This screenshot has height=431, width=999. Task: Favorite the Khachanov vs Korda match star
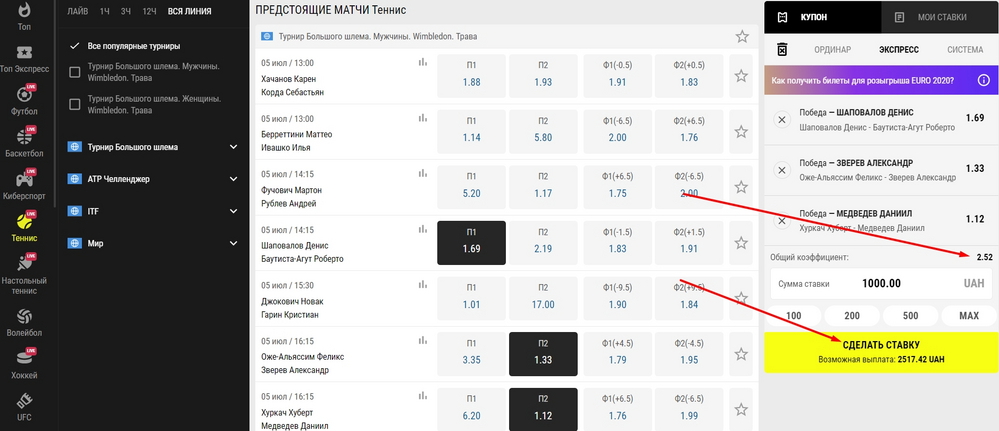click(x=741, y=75)
